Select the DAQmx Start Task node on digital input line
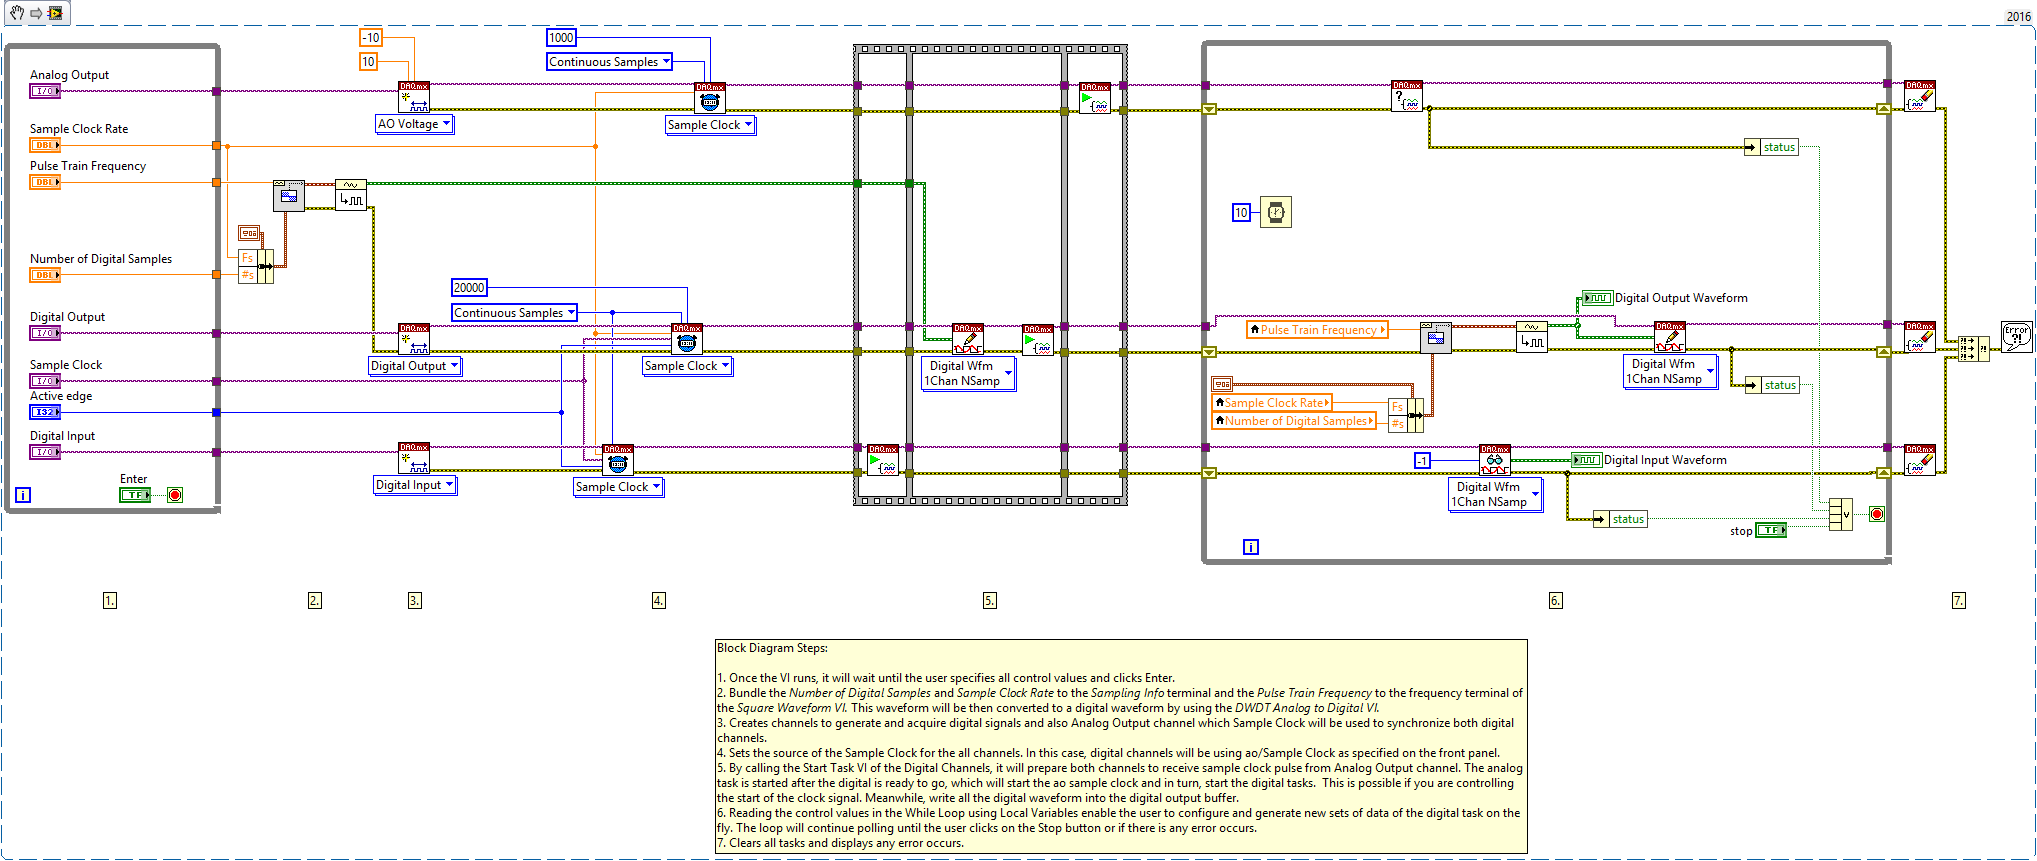The width and height of the screenshot is (2037, 861). click(883, 460)
